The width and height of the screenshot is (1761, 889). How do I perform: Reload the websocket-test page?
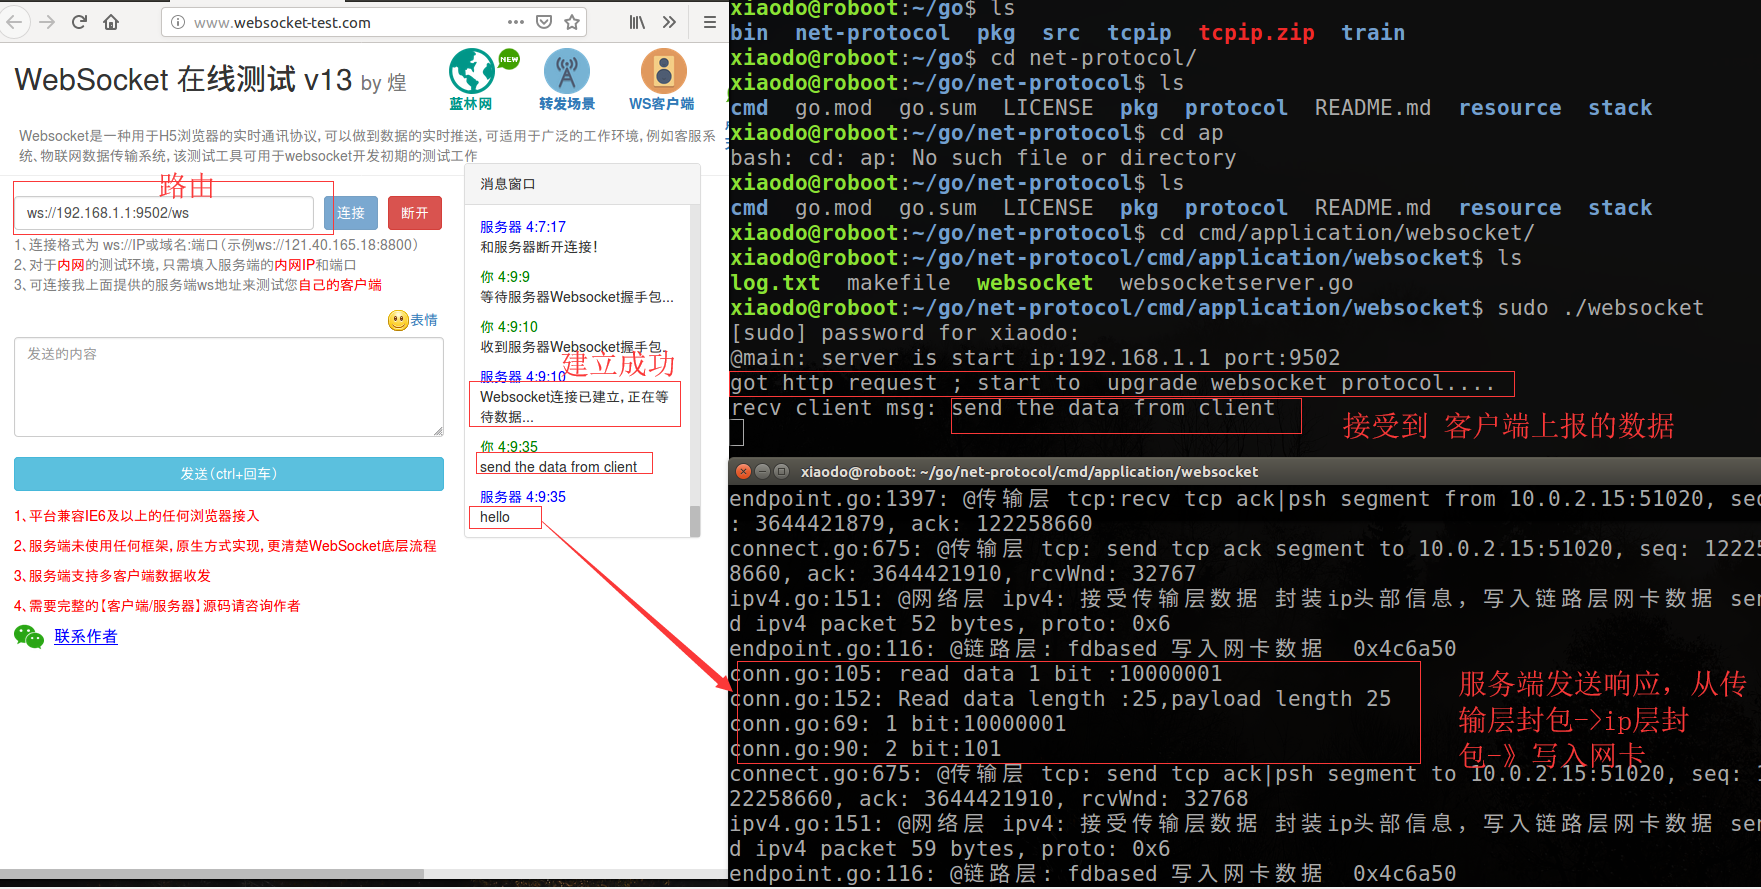[79, 22]
